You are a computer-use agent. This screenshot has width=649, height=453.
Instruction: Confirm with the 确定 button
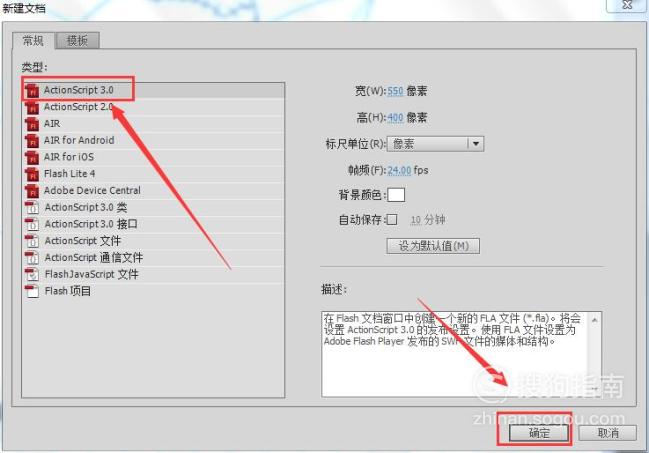pyautogui.click(x=539, y=433)
